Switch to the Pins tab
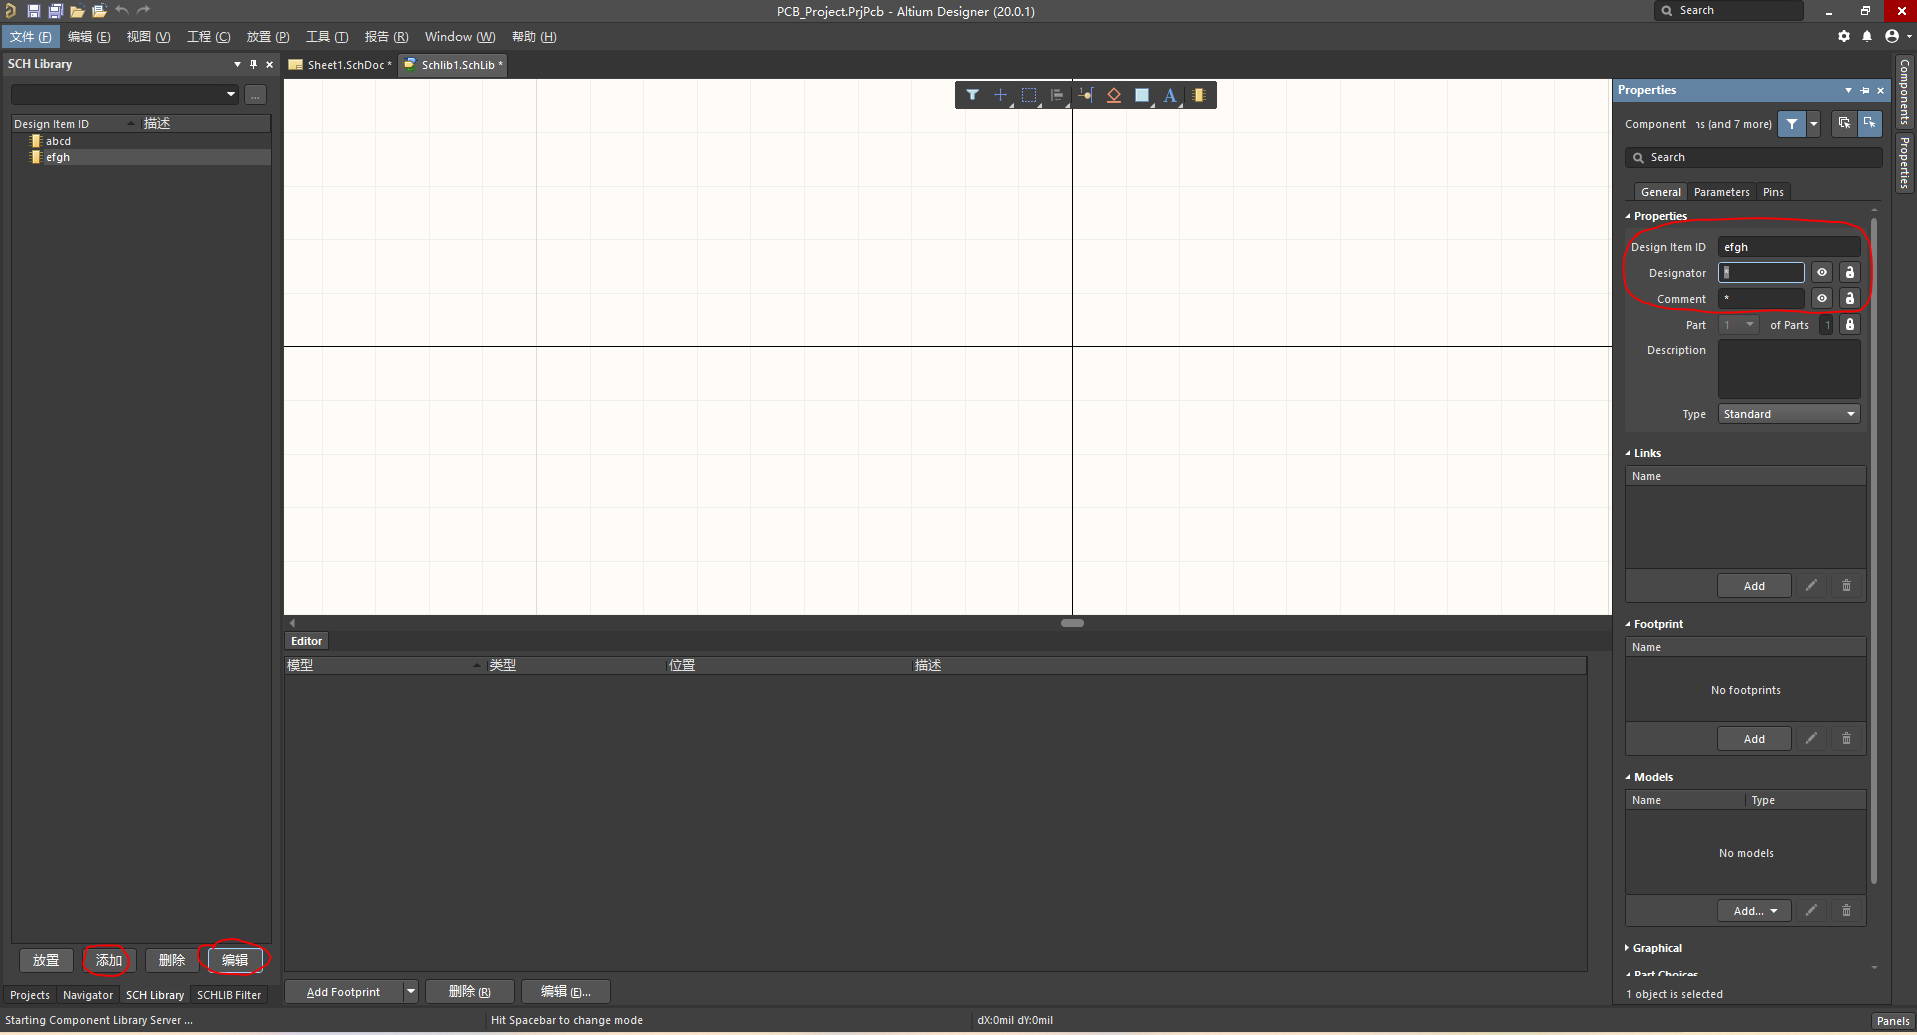The image size is (1917, 1035). (x=1773, y=192)
